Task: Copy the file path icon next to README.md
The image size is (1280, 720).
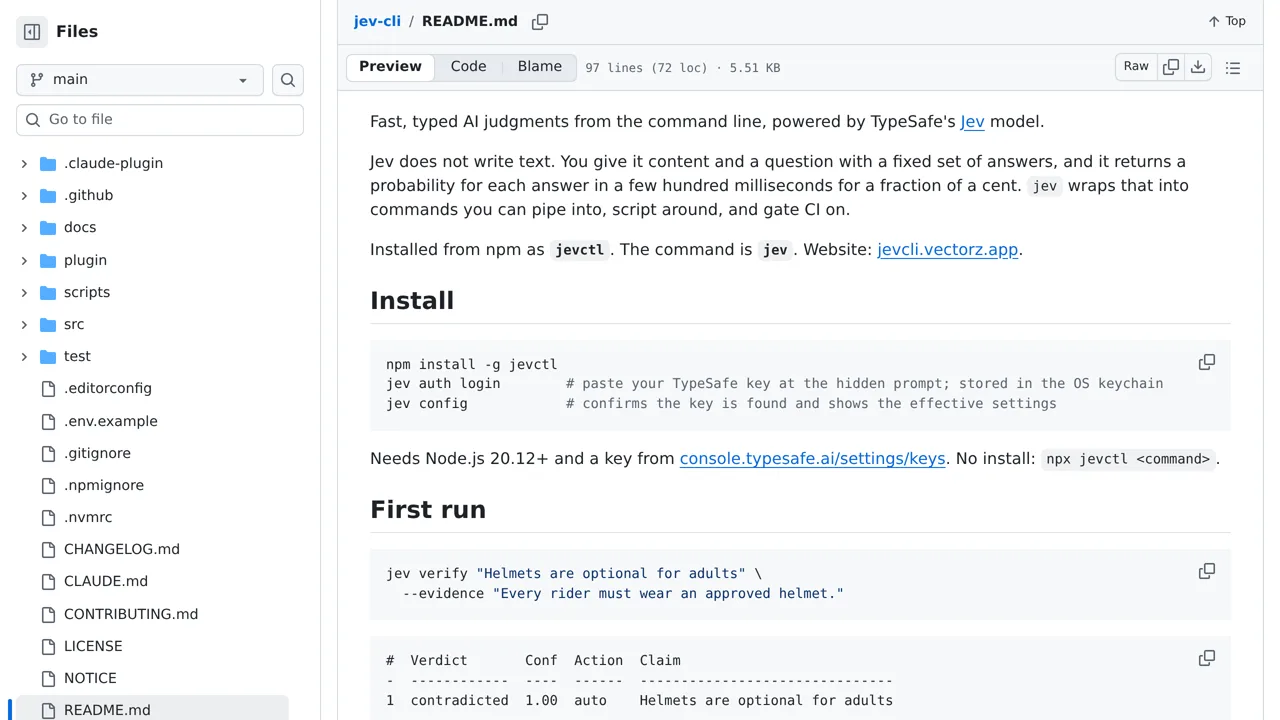Action: (540, 21)
